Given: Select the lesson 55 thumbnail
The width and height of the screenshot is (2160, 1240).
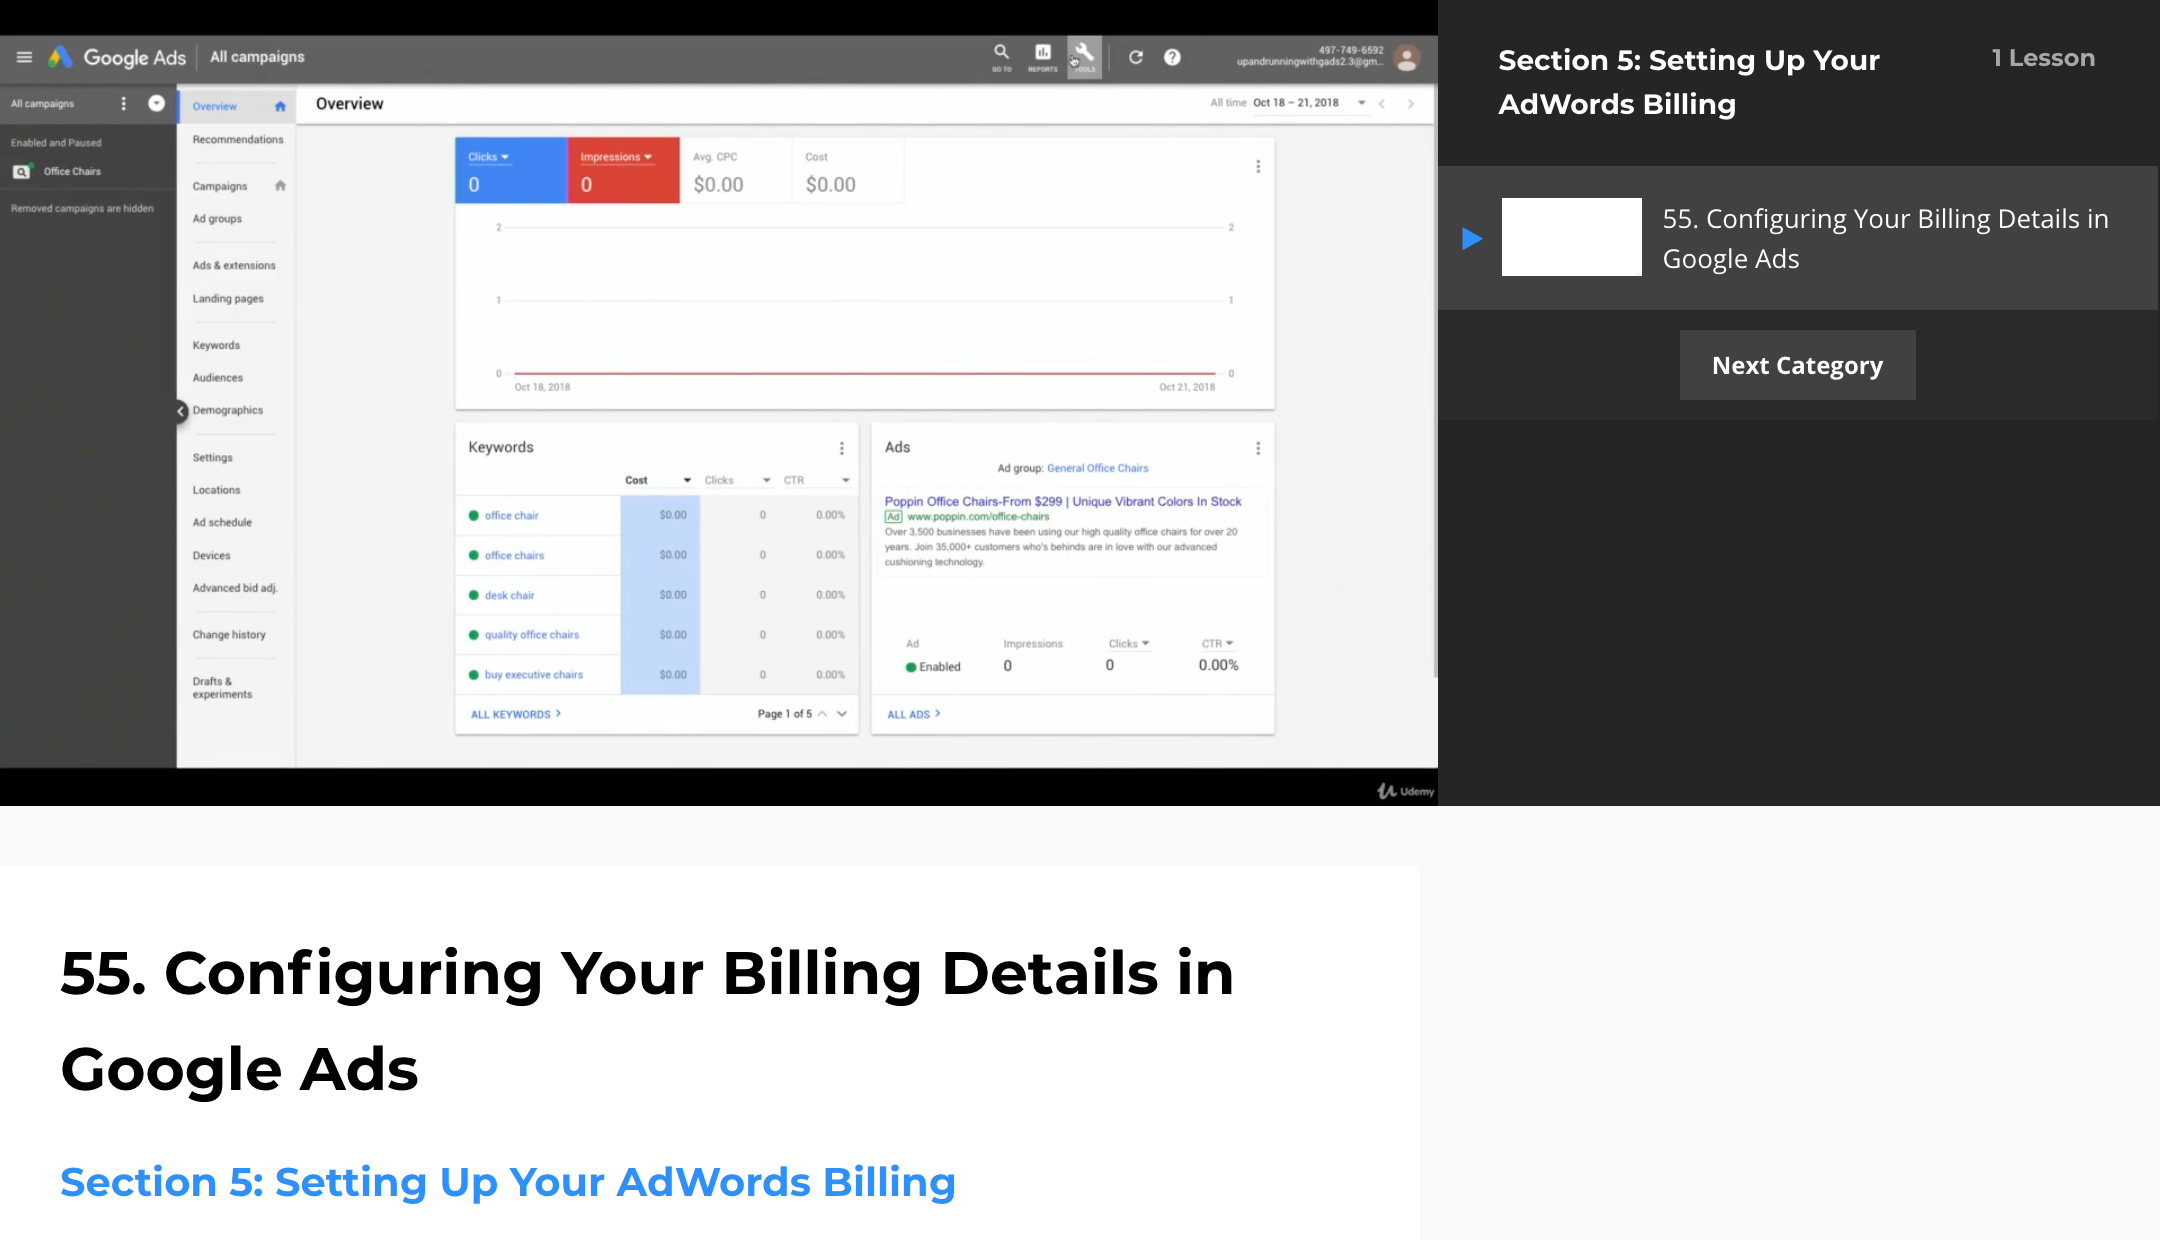Looking at the screenshot, I should [1571, 237].
